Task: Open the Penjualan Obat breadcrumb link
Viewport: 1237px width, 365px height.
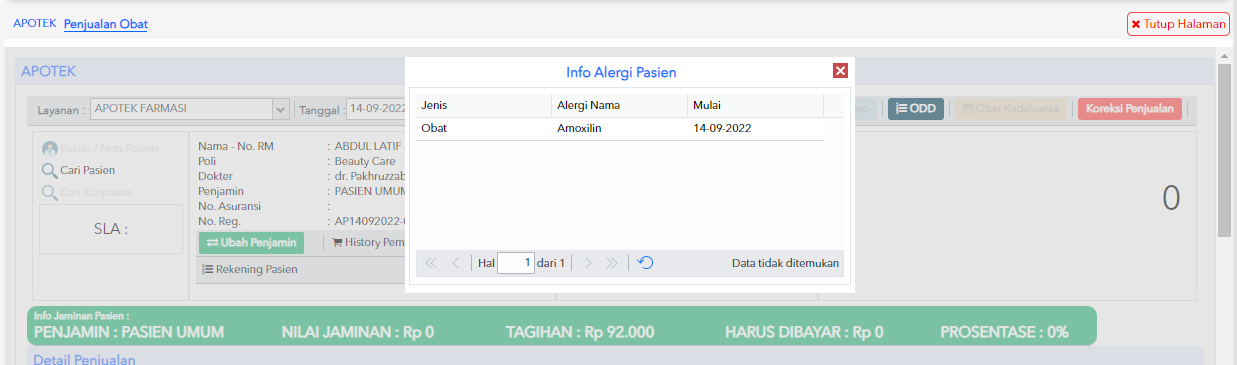Action: click(x=106, y=23)
